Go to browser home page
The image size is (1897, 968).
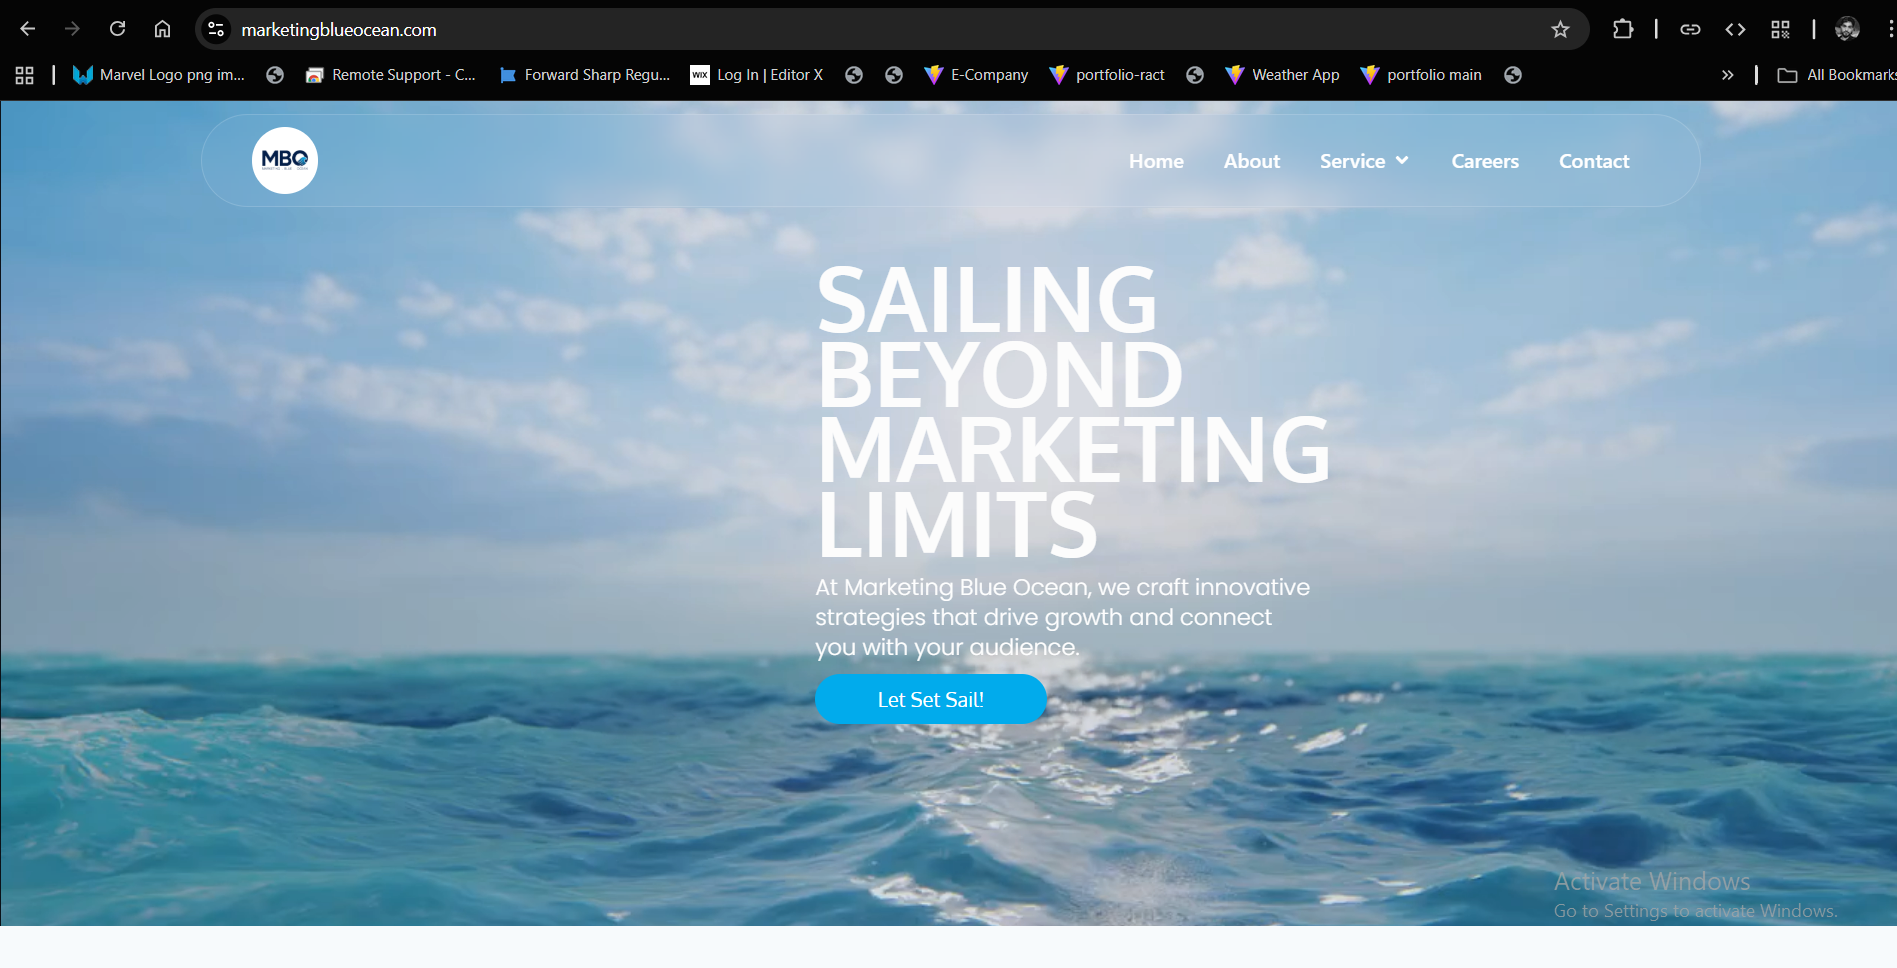pyautogui.click(x=162, y=29)
